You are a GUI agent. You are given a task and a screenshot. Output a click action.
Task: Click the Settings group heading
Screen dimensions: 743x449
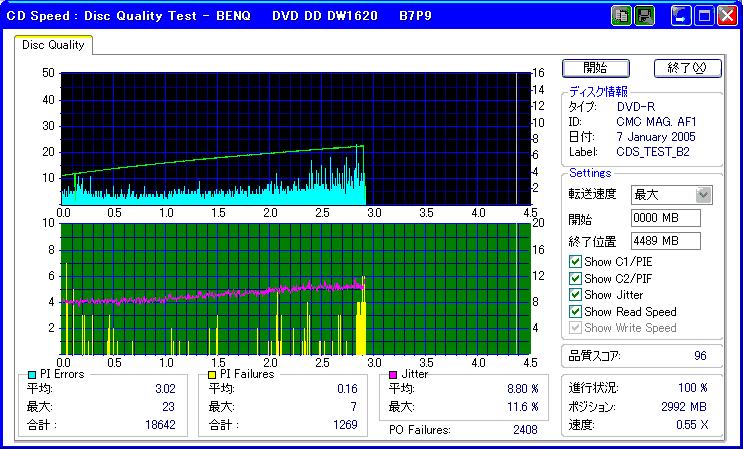click(x=590, y=173)
